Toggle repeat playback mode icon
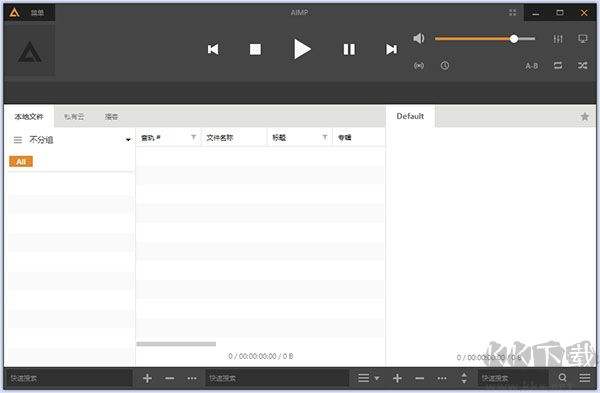Viewport: 600px width, 393px height. 558,65
